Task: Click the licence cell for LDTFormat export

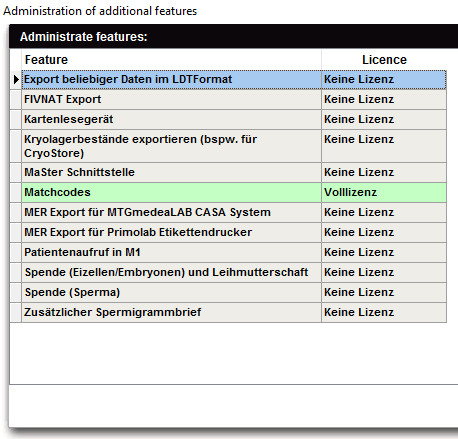Action: tap(384, 80)
